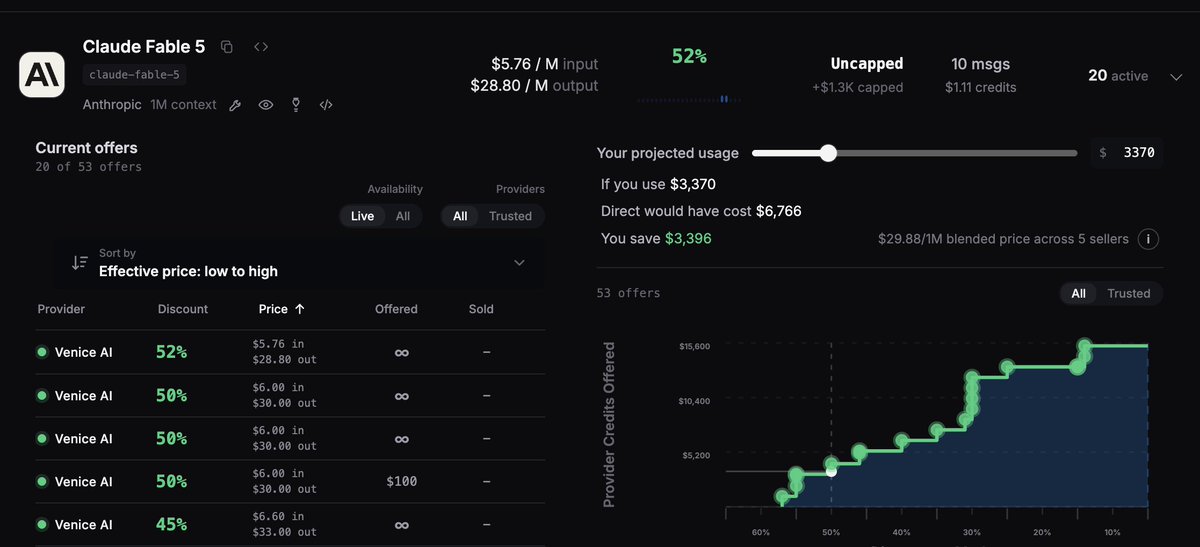Click the ascending arrow on Price column

(299, 309)
